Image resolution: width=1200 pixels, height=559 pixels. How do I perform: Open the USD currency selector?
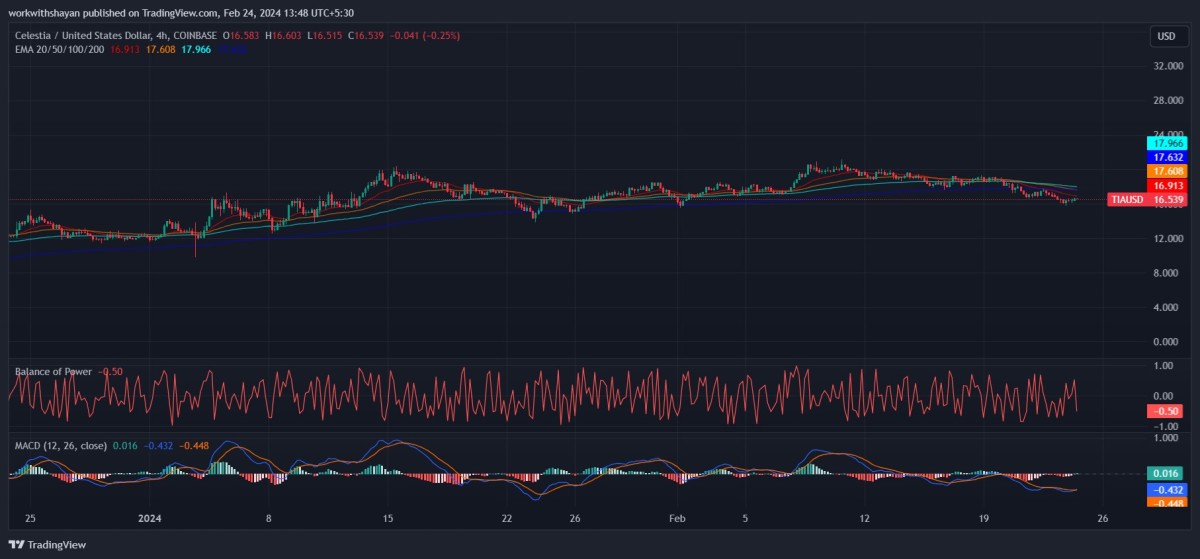coord(1166,36)
